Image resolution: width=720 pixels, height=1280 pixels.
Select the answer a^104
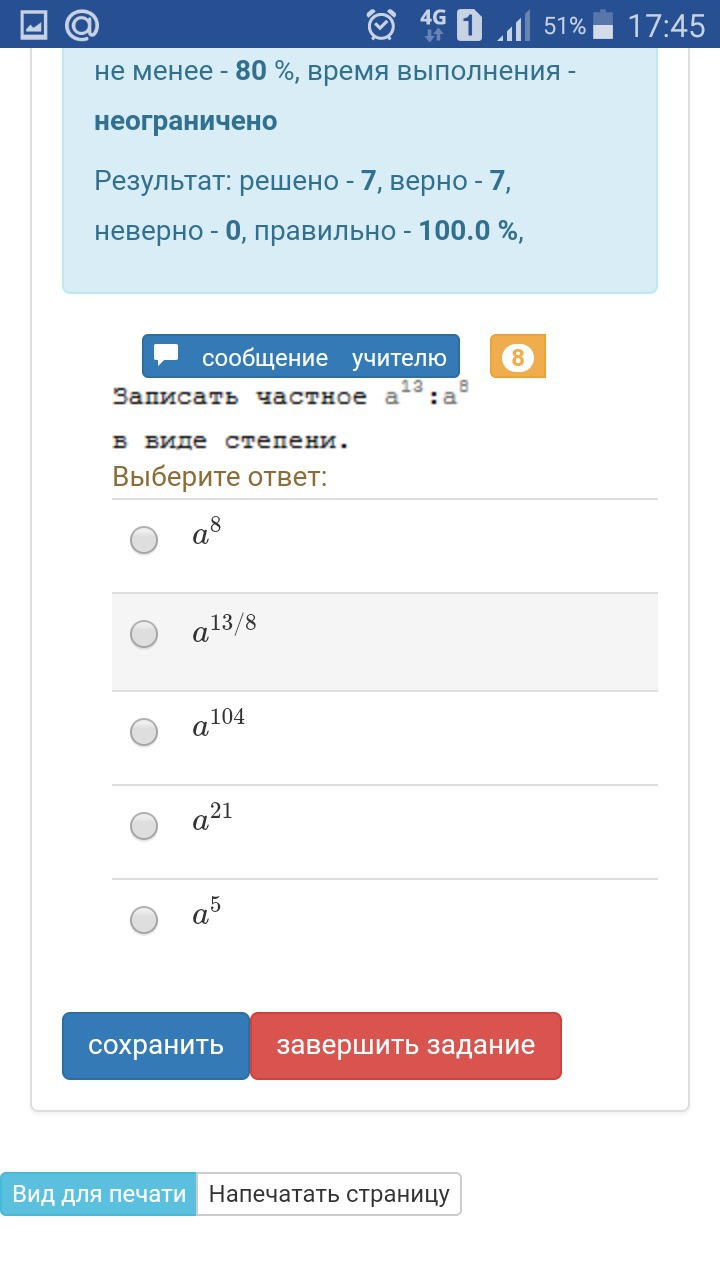[x=143, y=732]
